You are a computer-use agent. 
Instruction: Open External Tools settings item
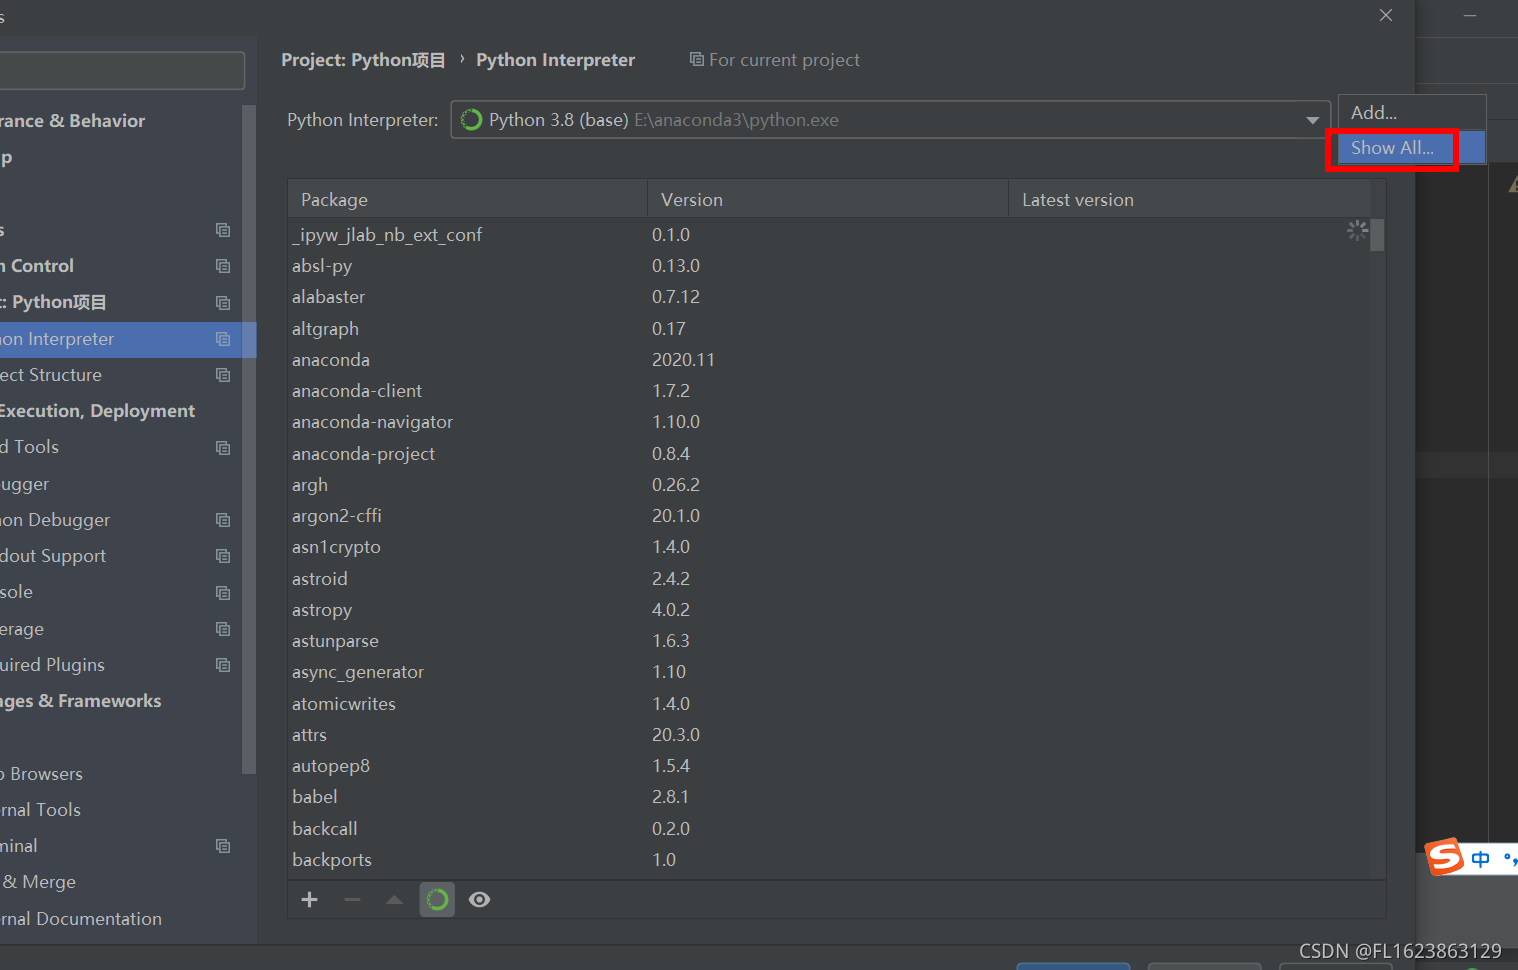point(120,810)
